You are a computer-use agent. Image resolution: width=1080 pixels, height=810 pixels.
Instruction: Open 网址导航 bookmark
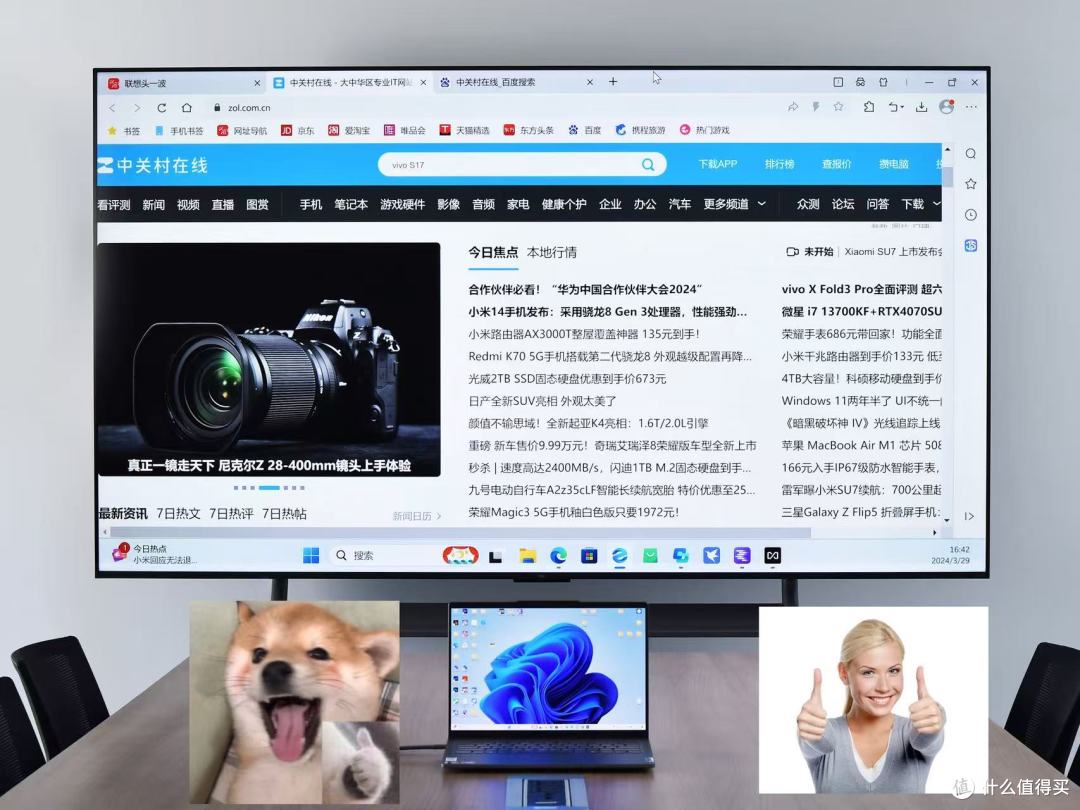tap(242, 130)
